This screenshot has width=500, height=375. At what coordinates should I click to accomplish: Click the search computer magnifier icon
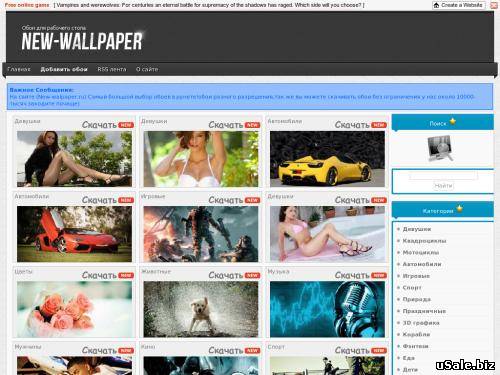pos(440,148)
